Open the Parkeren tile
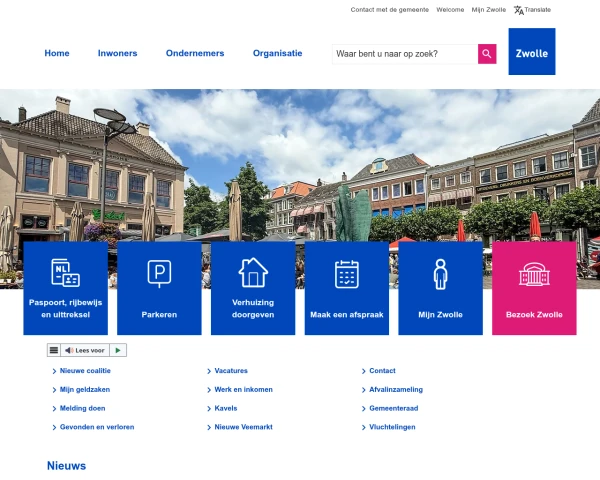 tap(159, 288)
